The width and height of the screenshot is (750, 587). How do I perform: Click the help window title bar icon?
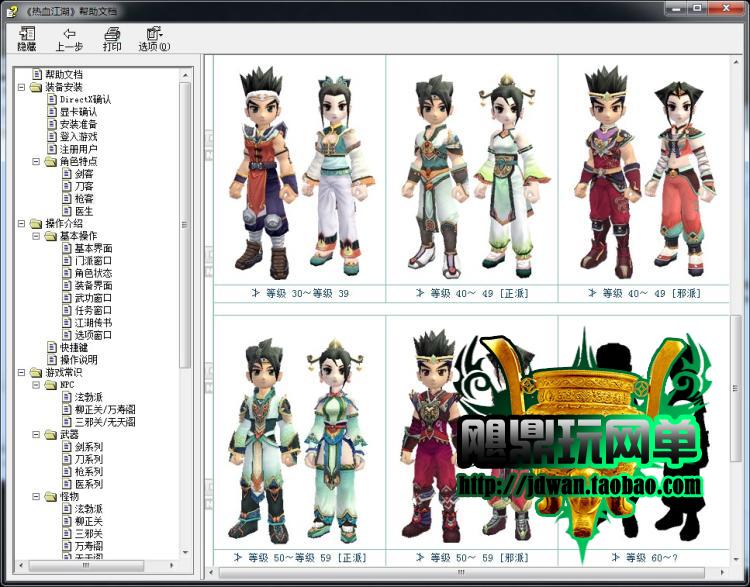pyautogui.click(x=12, y=11)
